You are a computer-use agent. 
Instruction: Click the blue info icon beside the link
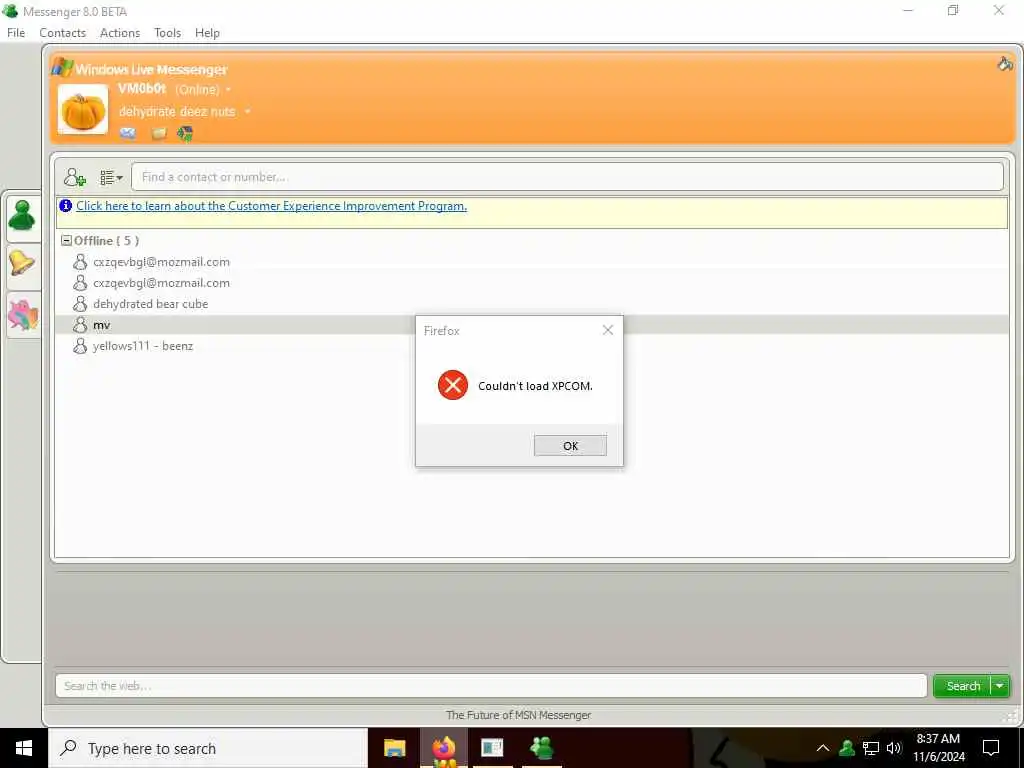tap(65, 206)
